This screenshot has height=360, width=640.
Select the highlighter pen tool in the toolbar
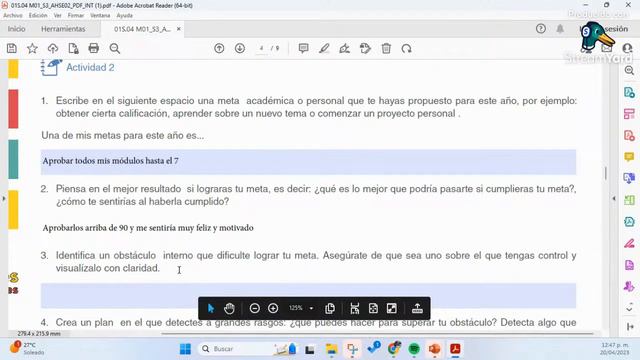tap(324, 49)
